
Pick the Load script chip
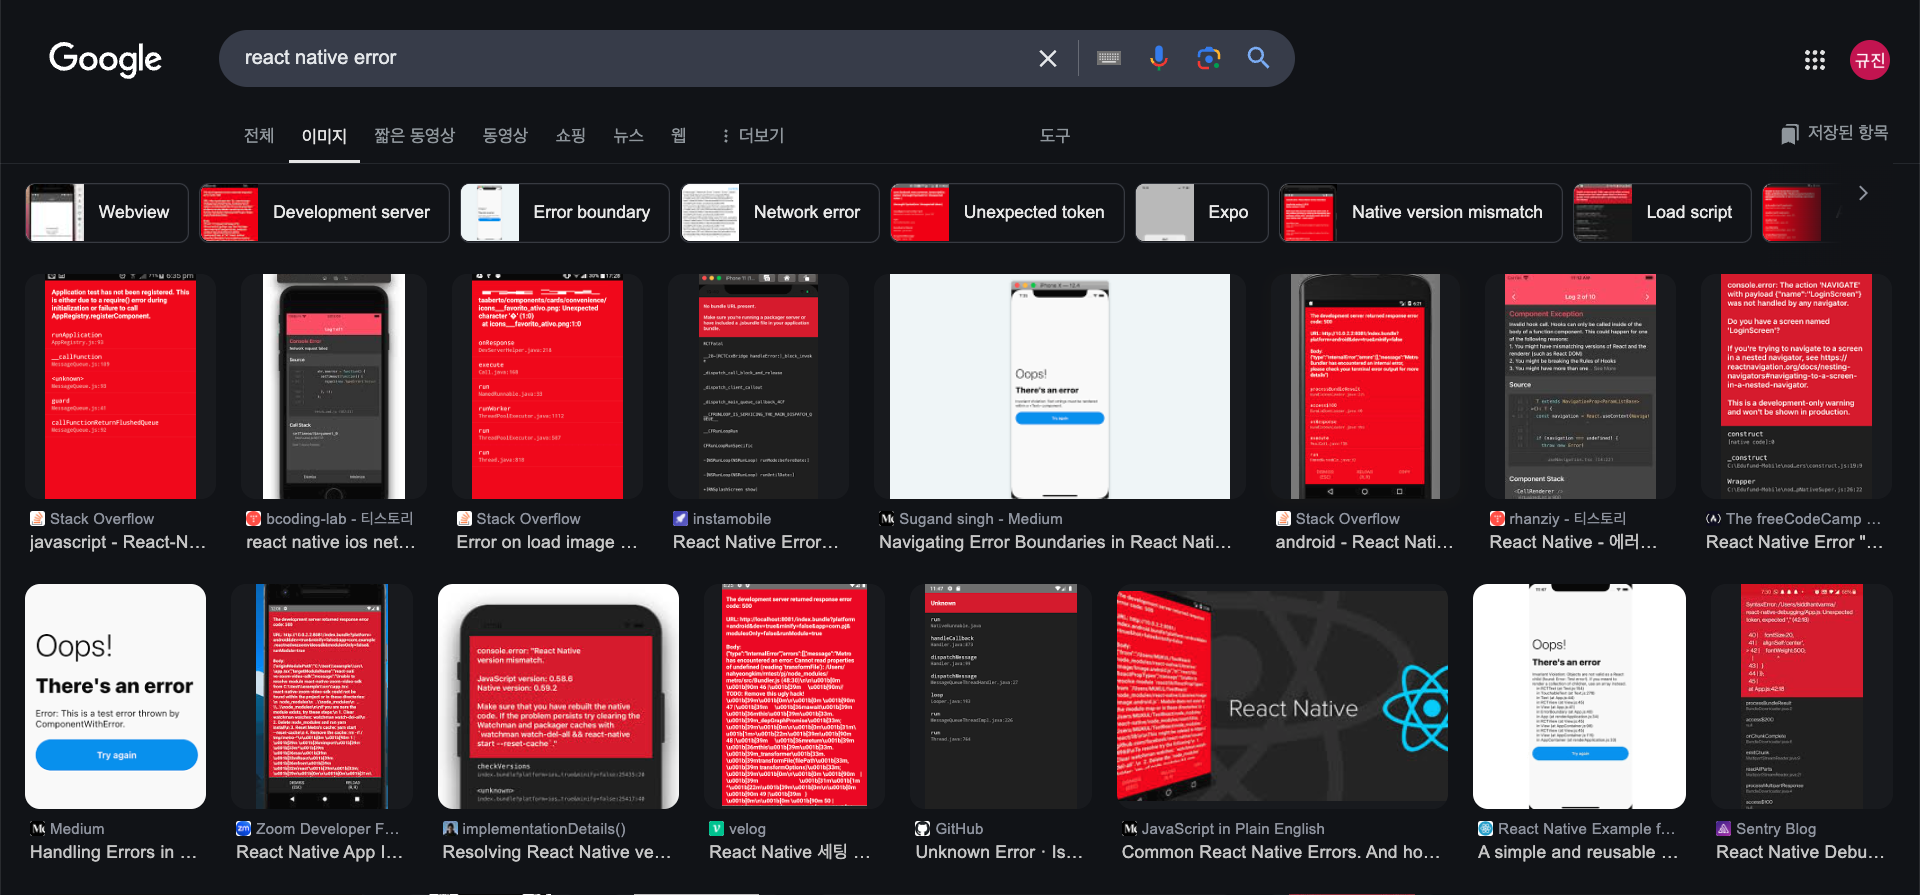[1662, 212]
